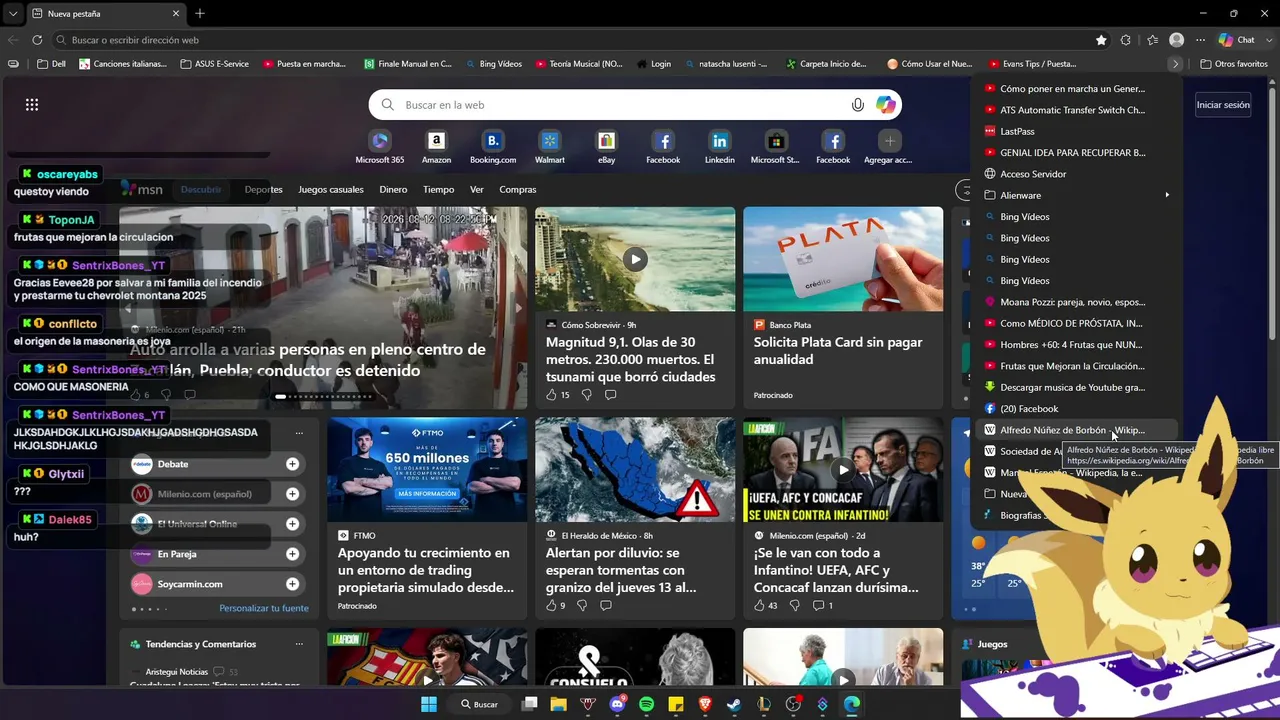Open Spotify from the taskbar
The image size is (1280, 720).
(646, 704)
